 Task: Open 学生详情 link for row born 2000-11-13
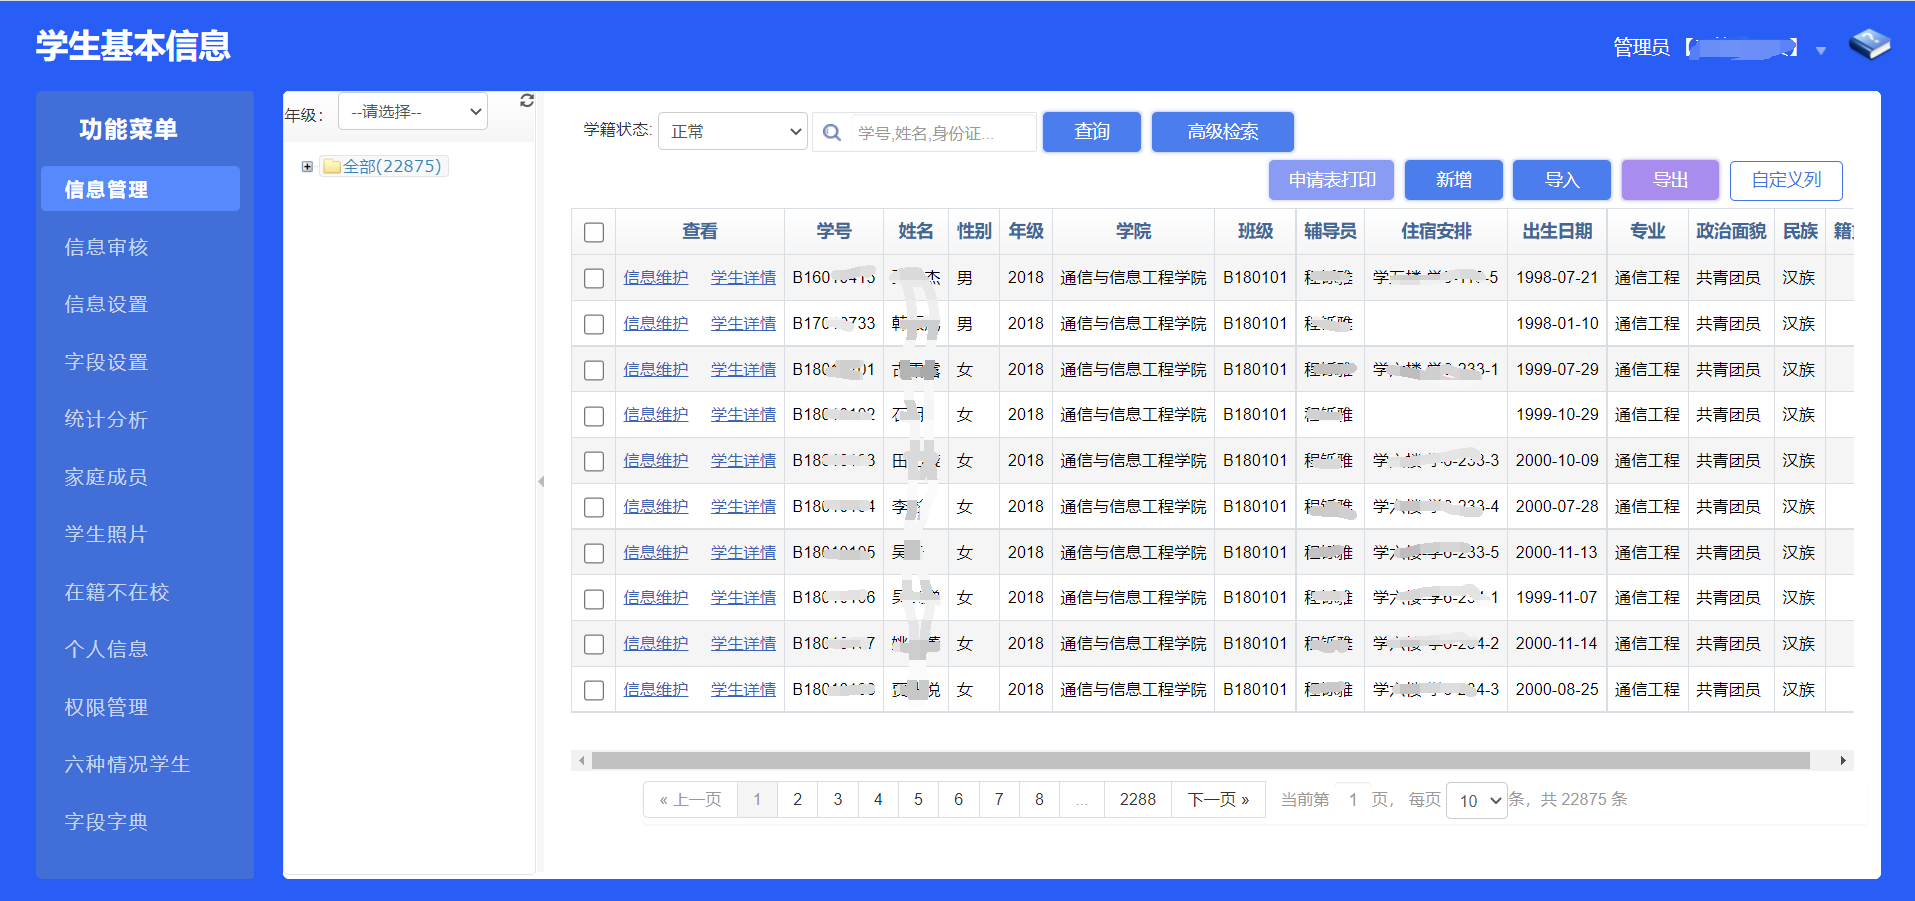tap(743, 552)
